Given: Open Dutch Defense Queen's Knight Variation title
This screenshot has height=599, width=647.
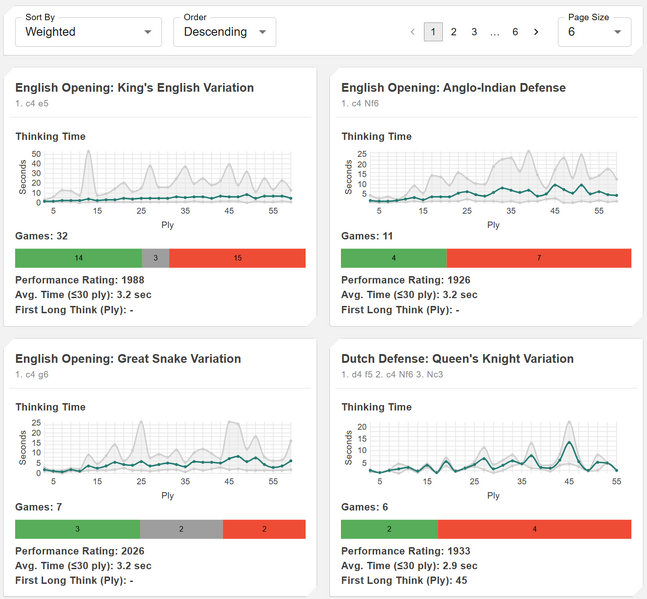Looking at the screenshot, I should tap(457, 359).
